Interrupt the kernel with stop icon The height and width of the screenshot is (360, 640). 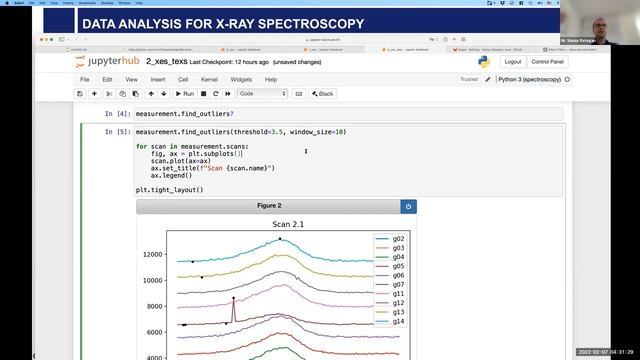pyautogui.click(x=203, y=94)
